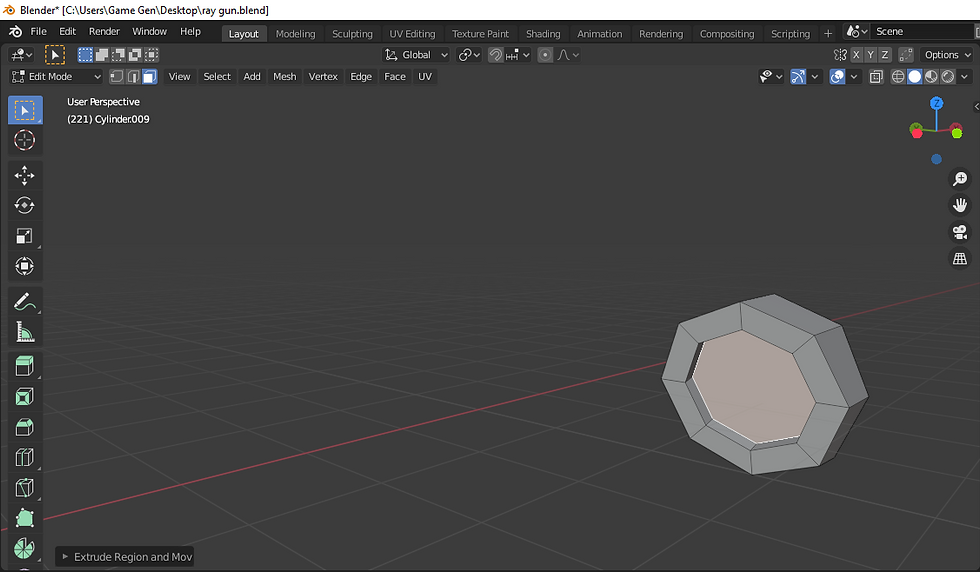Screen dimensions: 980x572
Task: Open the Edit Mode dropdown
Action: tap(56, 76)
